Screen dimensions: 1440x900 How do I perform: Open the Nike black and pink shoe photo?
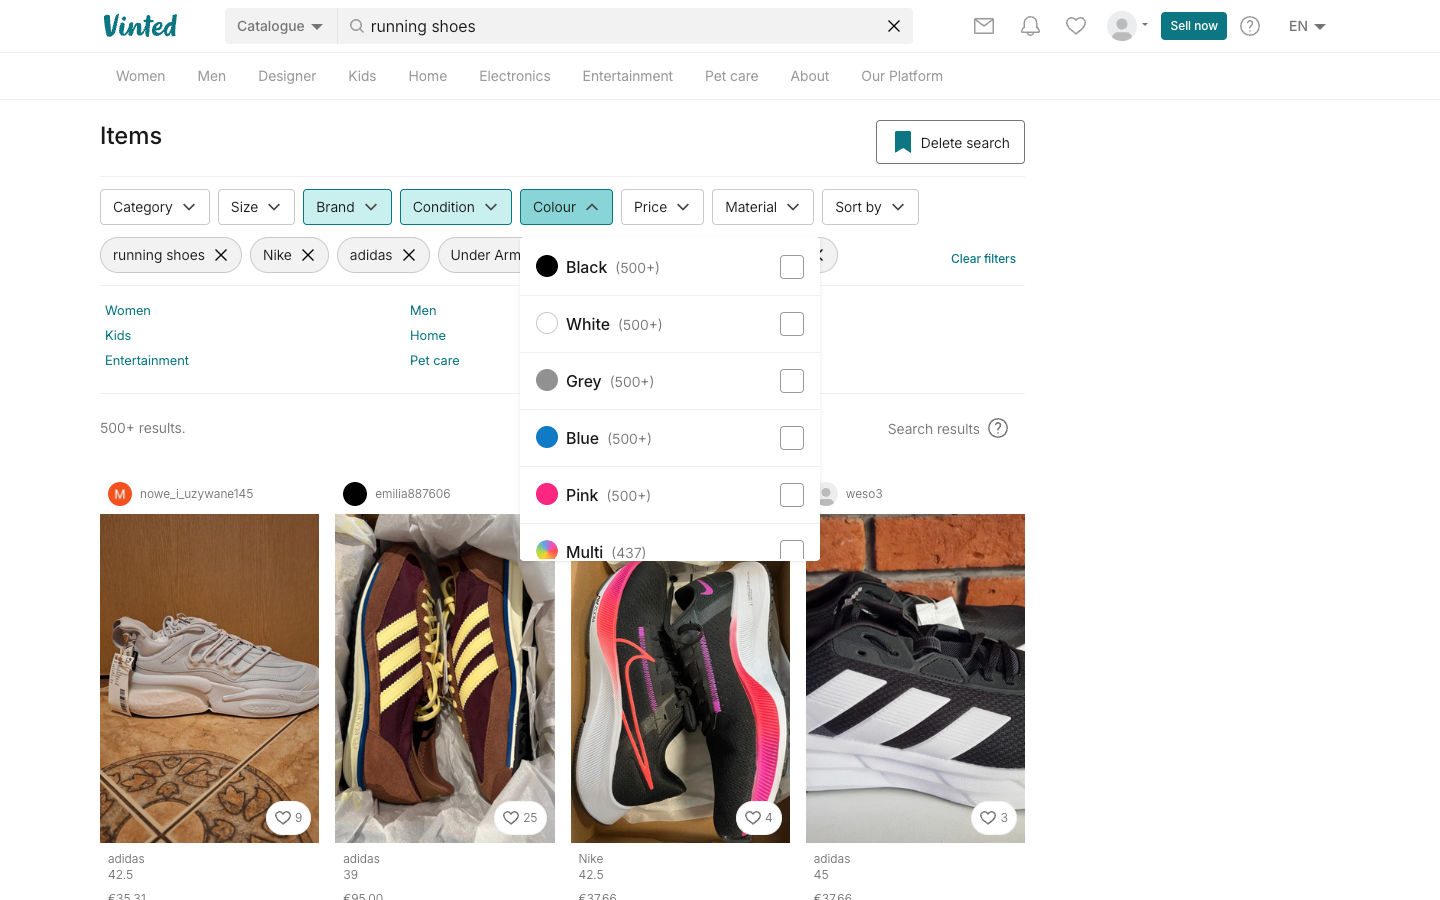[x=680, y=700]
